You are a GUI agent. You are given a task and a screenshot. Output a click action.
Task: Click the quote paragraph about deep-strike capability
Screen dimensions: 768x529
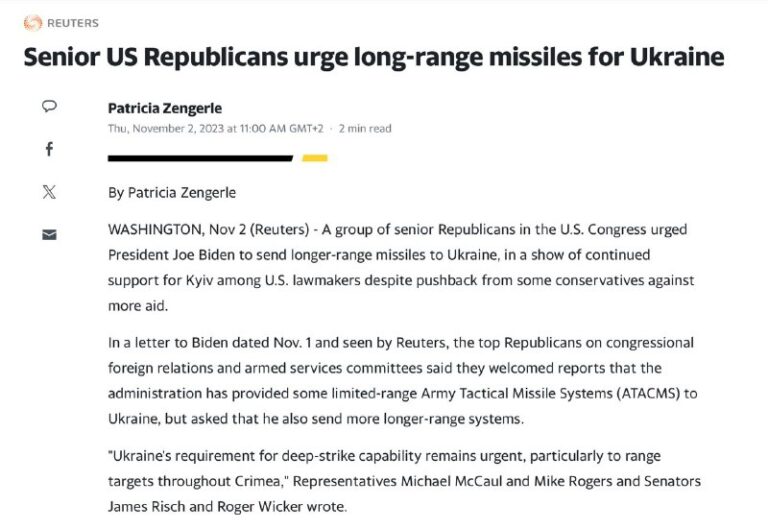404,481
